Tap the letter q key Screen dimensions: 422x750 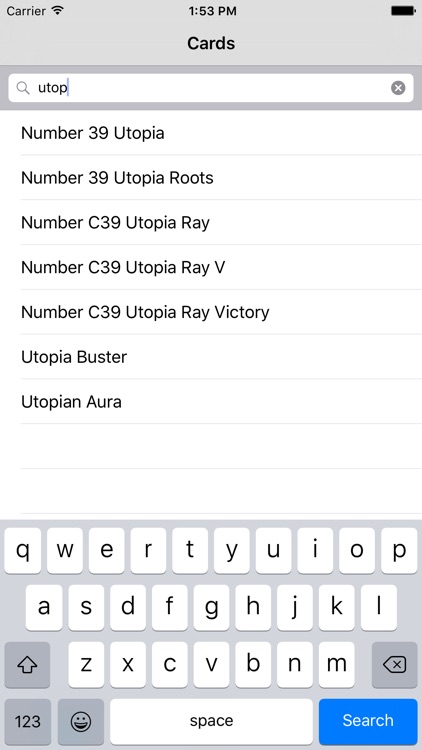(x=22, y=551)
